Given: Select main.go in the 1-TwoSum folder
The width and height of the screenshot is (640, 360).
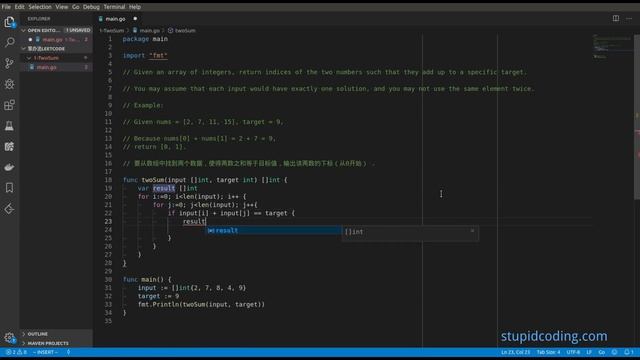Looking at the screenshot, I should pyautogui.click(x=56, y=67).
